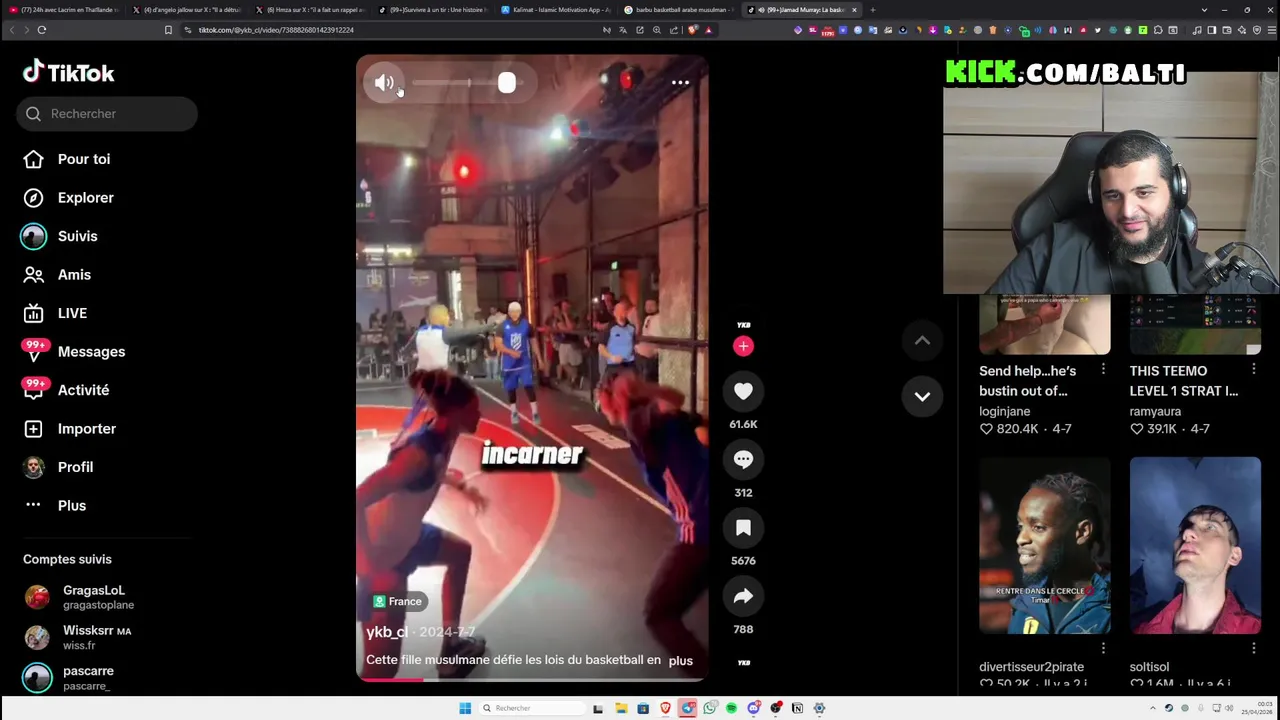Open options for the THIS TEEMO video
Viewport: 1280px width, 720px height.
click(x=1253, y=370)
